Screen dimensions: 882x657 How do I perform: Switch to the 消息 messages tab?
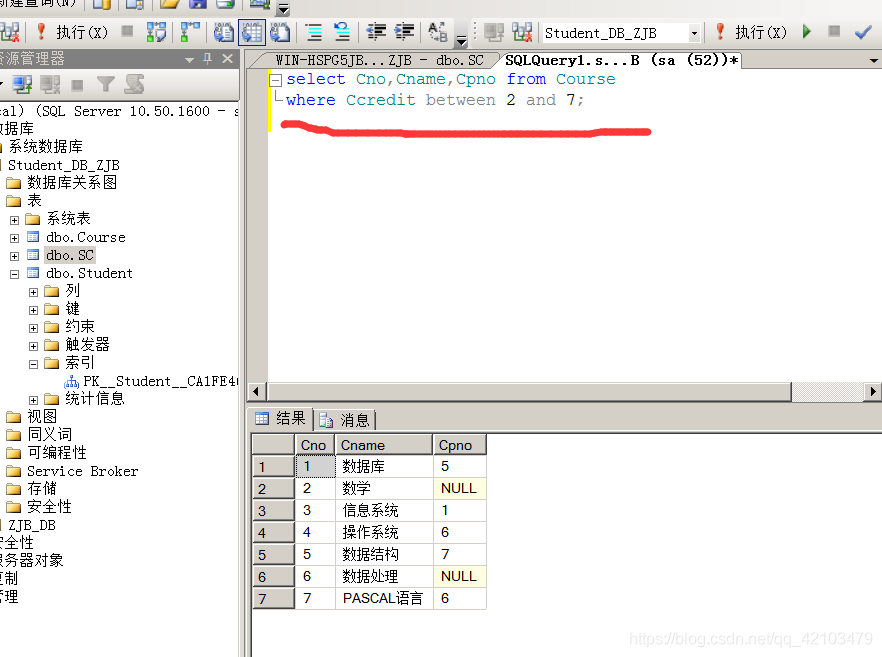point(344,420)
